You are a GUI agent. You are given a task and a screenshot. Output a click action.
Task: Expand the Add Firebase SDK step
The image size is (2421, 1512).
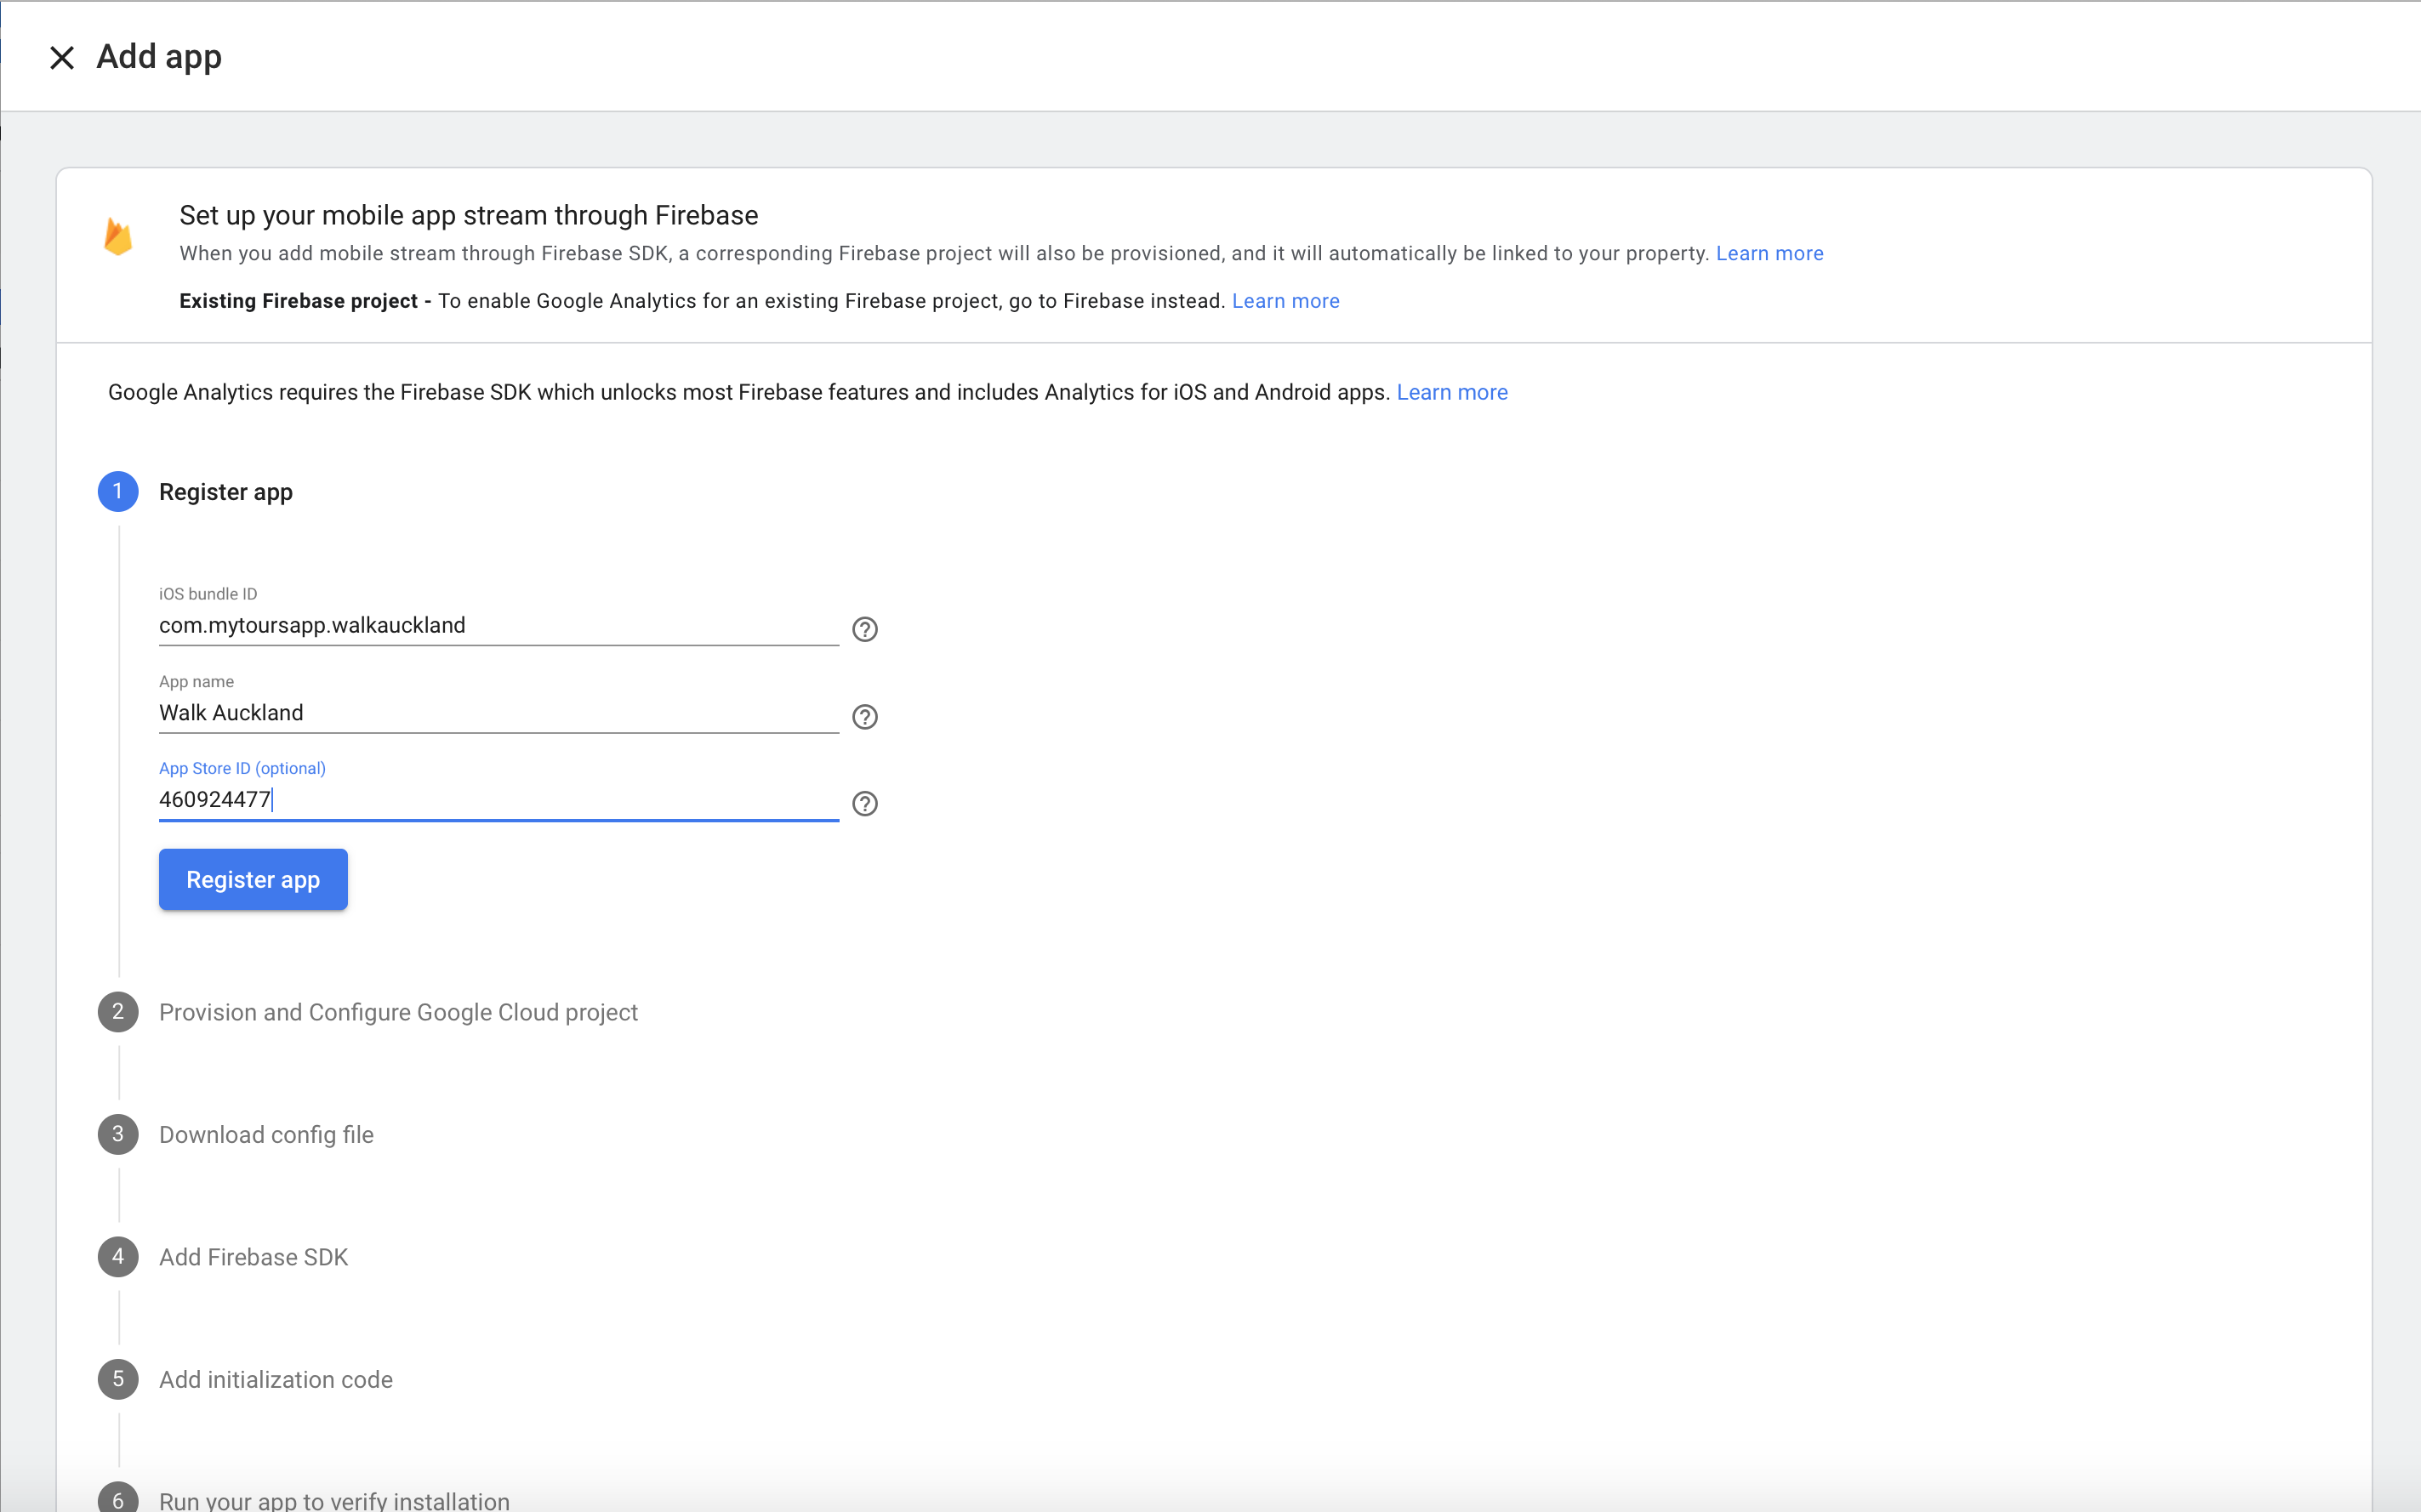tap(253, 1257)
